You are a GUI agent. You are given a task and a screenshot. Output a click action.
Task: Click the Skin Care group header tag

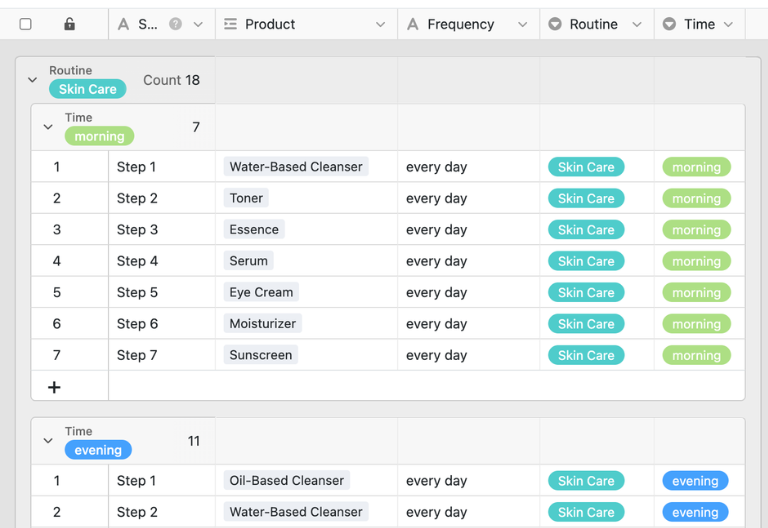[x=88, y=89]
